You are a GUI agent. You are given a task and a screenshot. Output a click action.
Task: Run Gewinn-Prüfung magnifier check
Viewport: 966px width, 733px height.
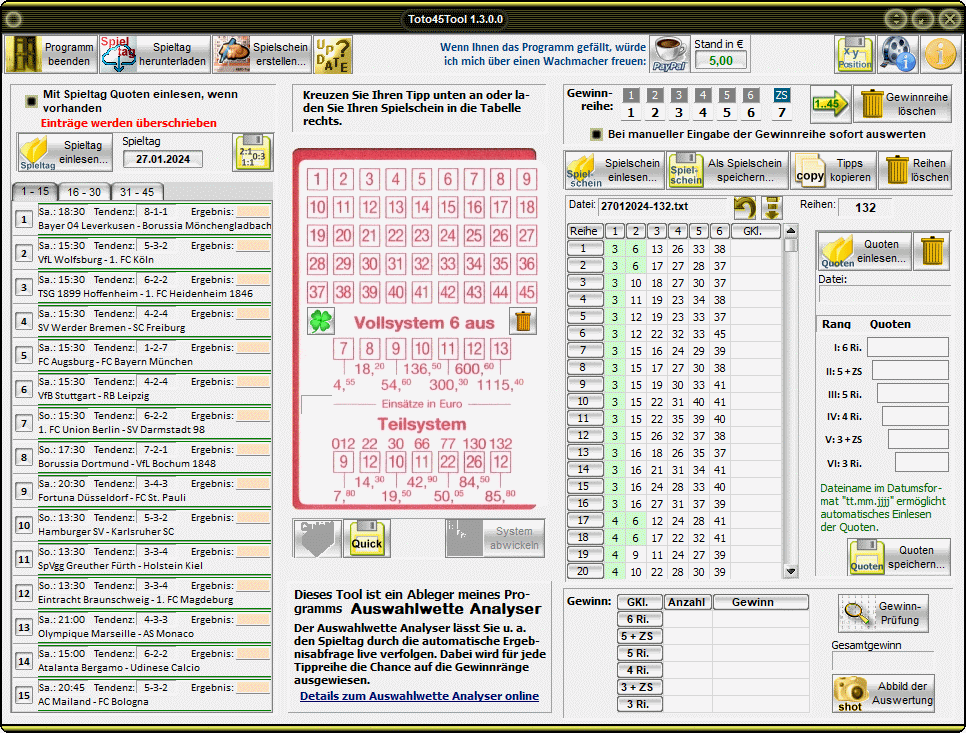click(x=883, y=613)
